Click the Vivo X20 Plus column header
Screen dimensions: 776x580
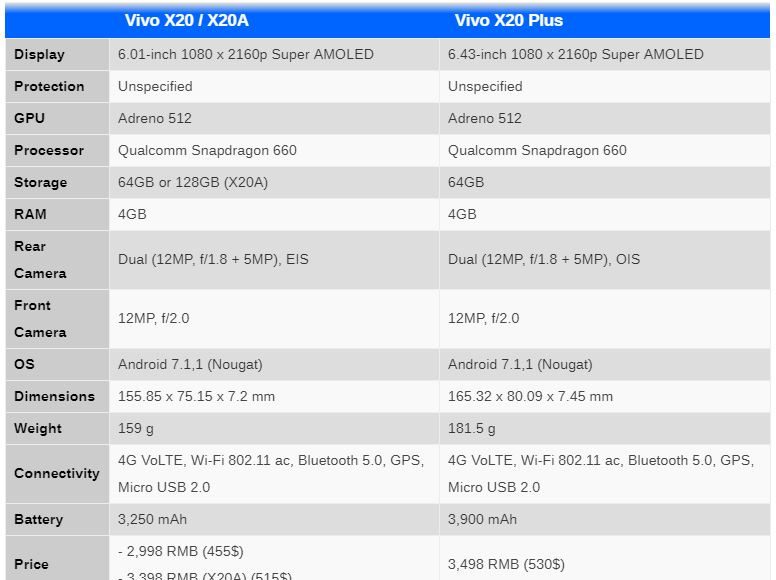tap(509, 21)
